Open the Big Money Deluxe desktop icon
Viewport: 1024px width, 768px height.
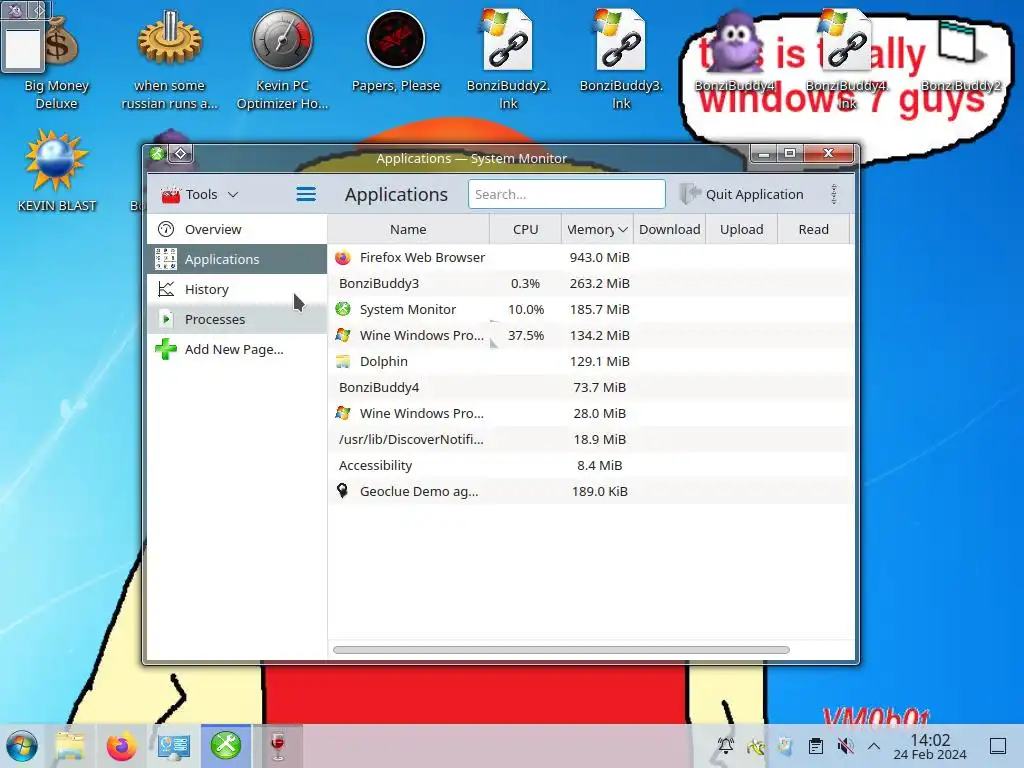pos(57,60)
